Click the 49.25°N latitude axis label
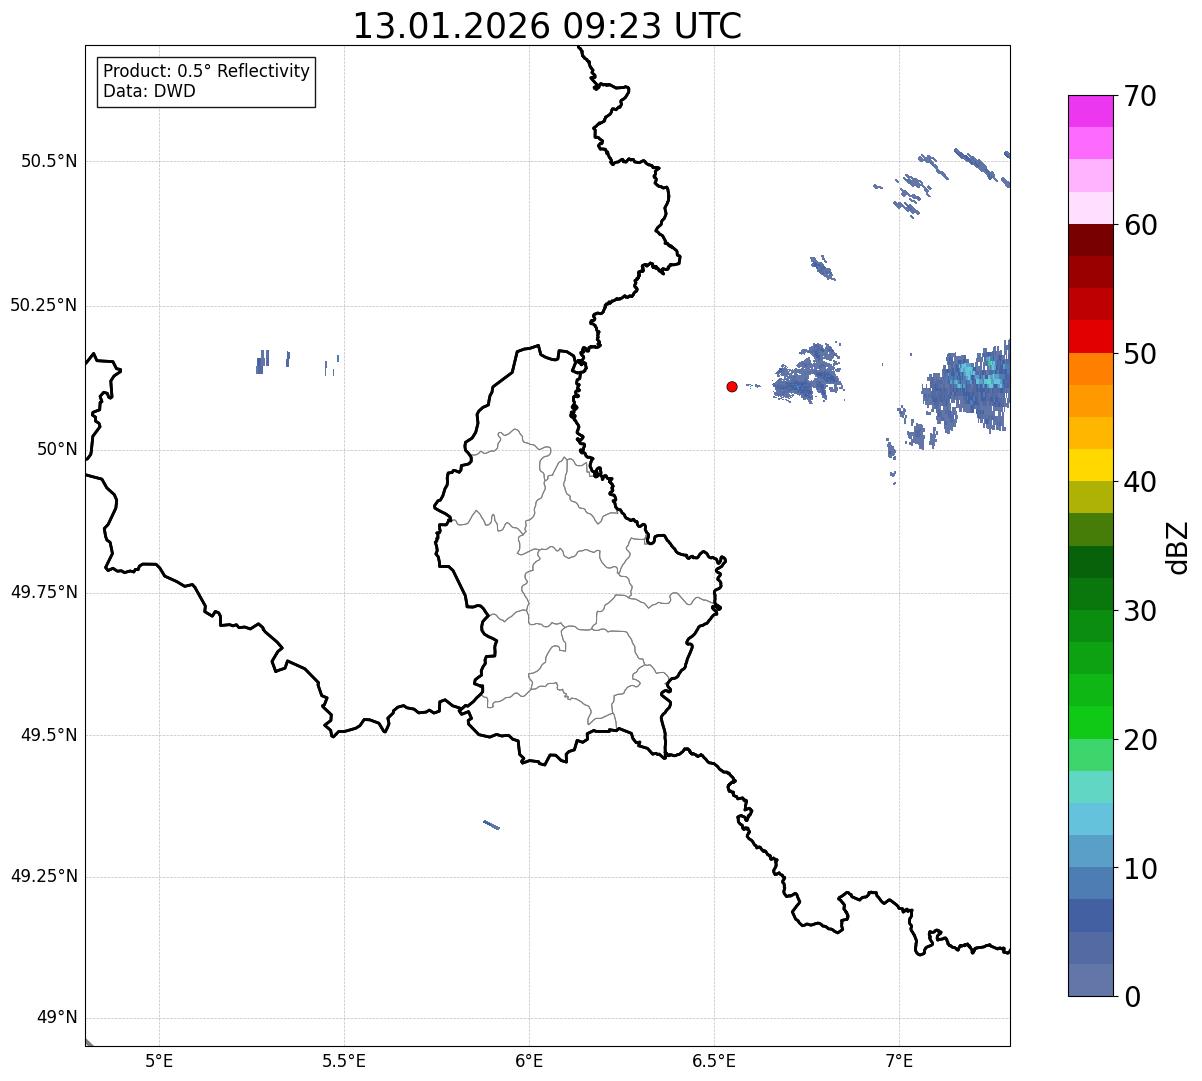Screen dimensions: 1202x1081 43,877
